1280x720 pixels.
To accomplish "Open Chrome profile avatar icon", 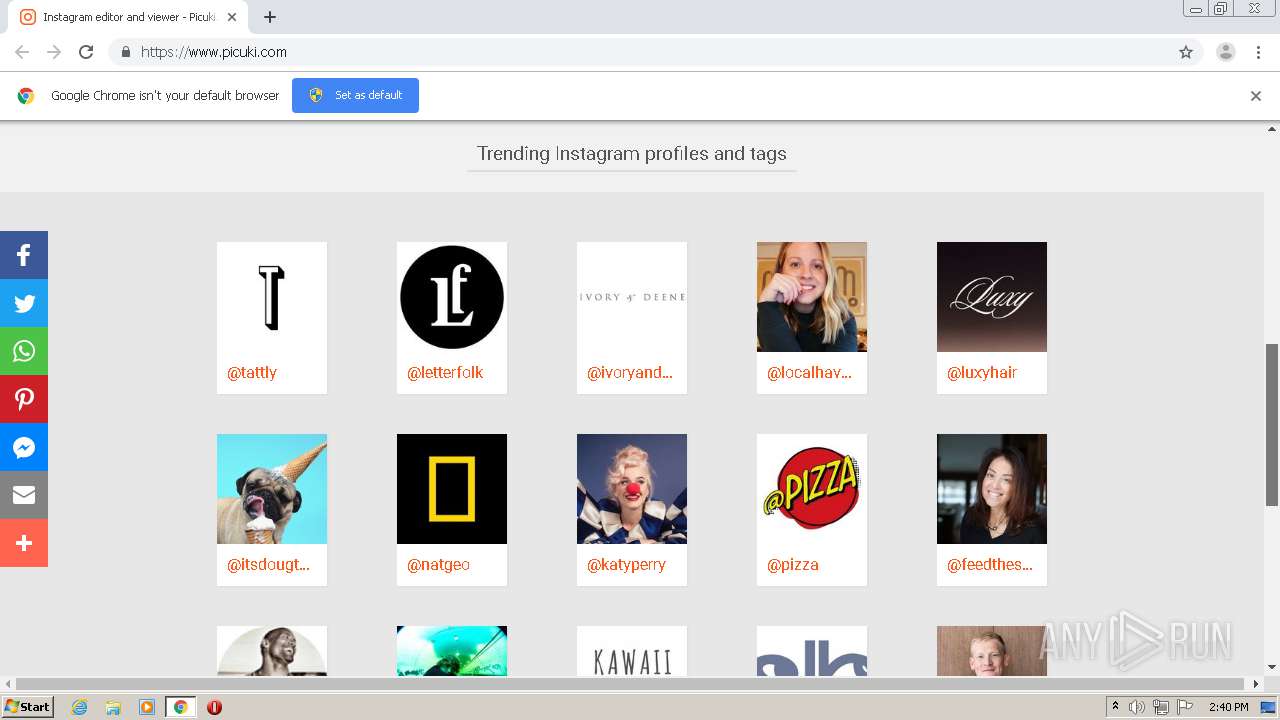I will (1226, 52).
